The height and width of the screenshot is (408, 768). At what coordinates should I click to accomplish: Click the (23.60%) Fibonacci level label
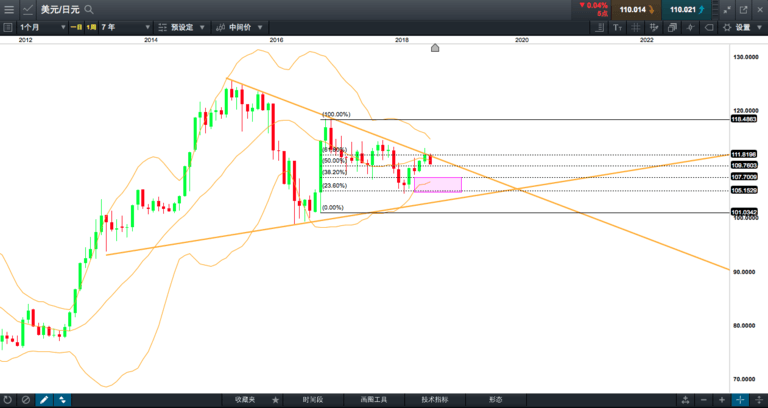click(335, 186)
